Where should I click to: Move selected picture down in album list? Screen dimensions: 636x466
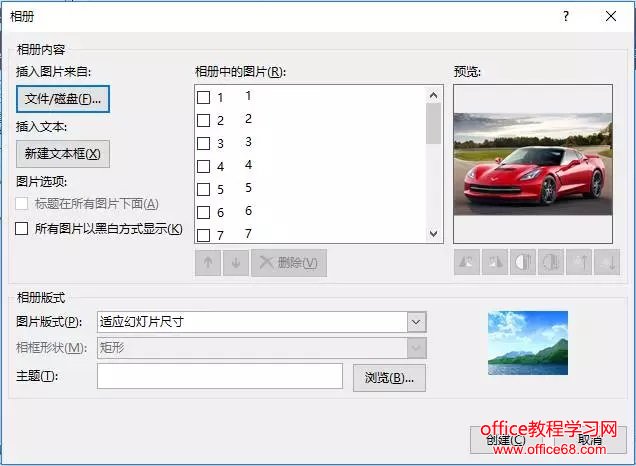click(x=236, y=263)
